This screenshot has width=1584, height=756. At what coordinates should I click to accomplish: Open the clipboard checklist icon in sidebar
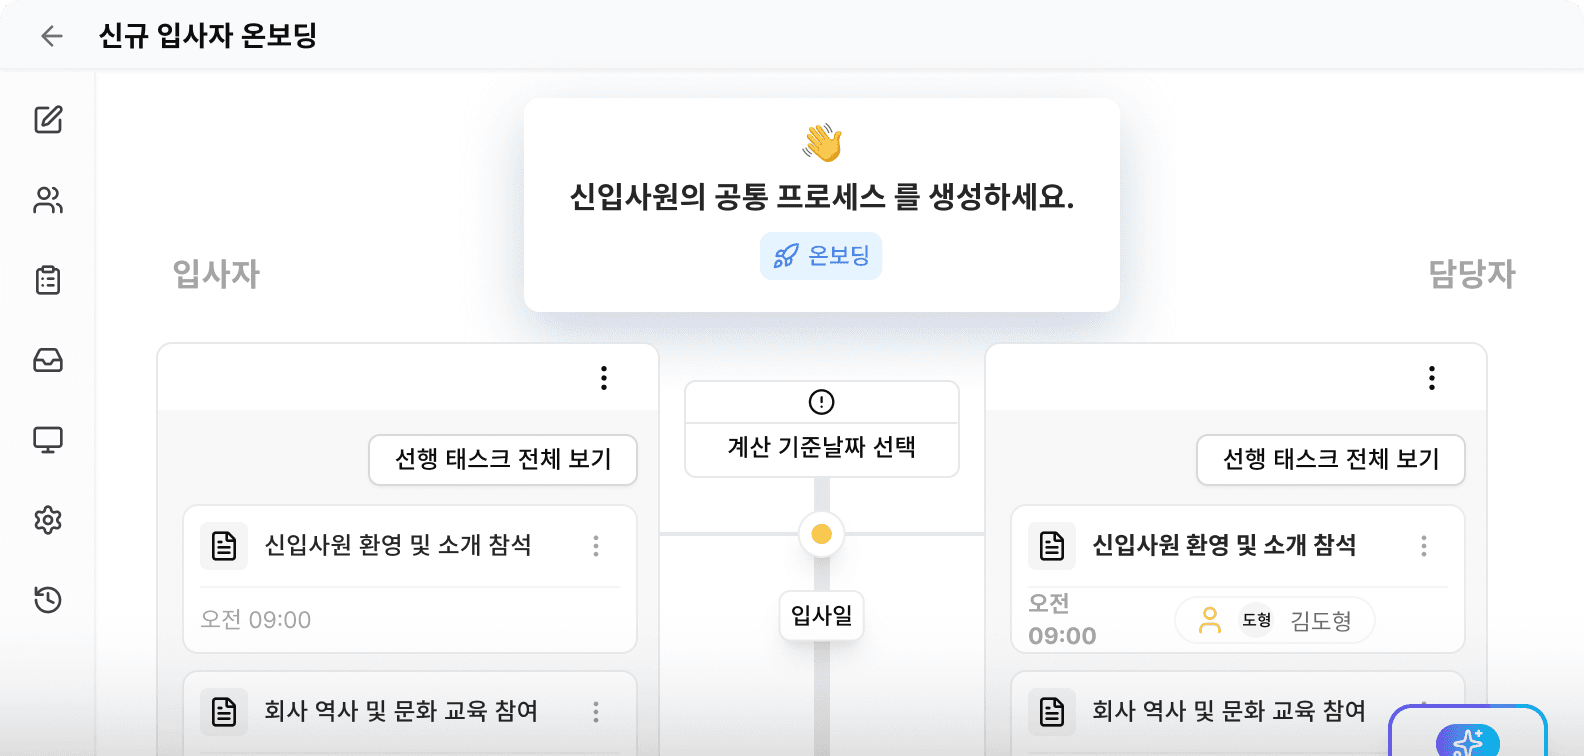pyautogui.click(x=48, y=280)
